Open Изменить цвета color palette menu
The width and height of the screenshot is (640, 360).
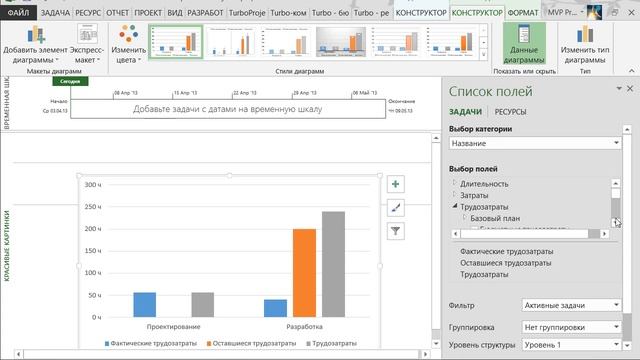pos(129,45)
